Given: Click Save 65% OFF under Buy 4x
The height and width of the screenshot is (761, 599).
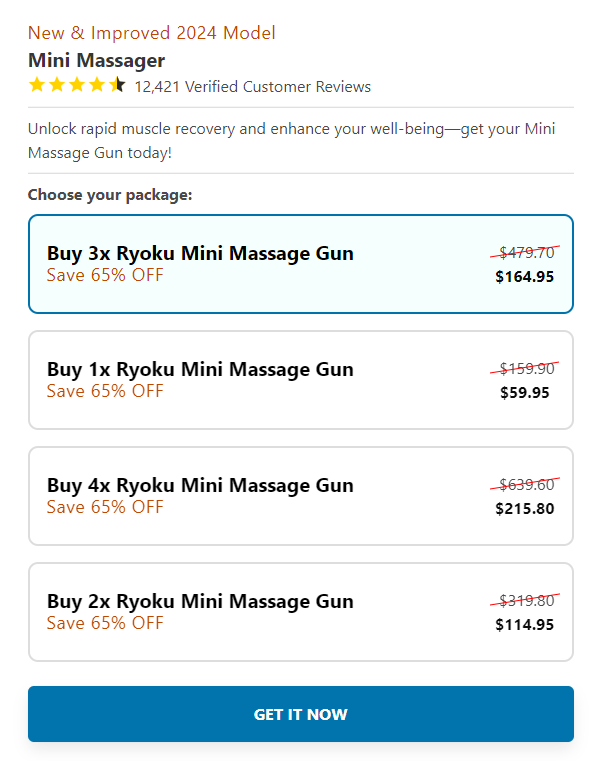Looking at the screenshot, I should [105, 507].
